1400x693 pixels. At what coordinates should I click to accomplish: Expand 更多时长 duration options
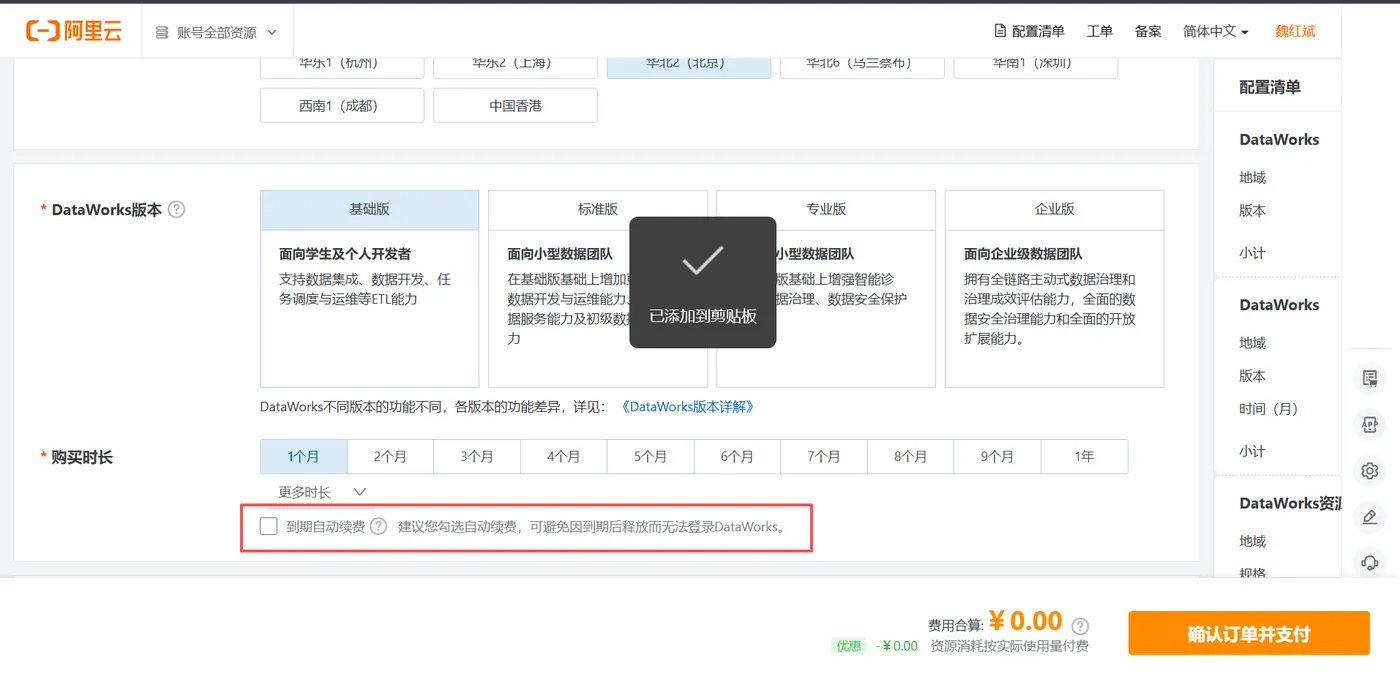[x=322, y=492]
